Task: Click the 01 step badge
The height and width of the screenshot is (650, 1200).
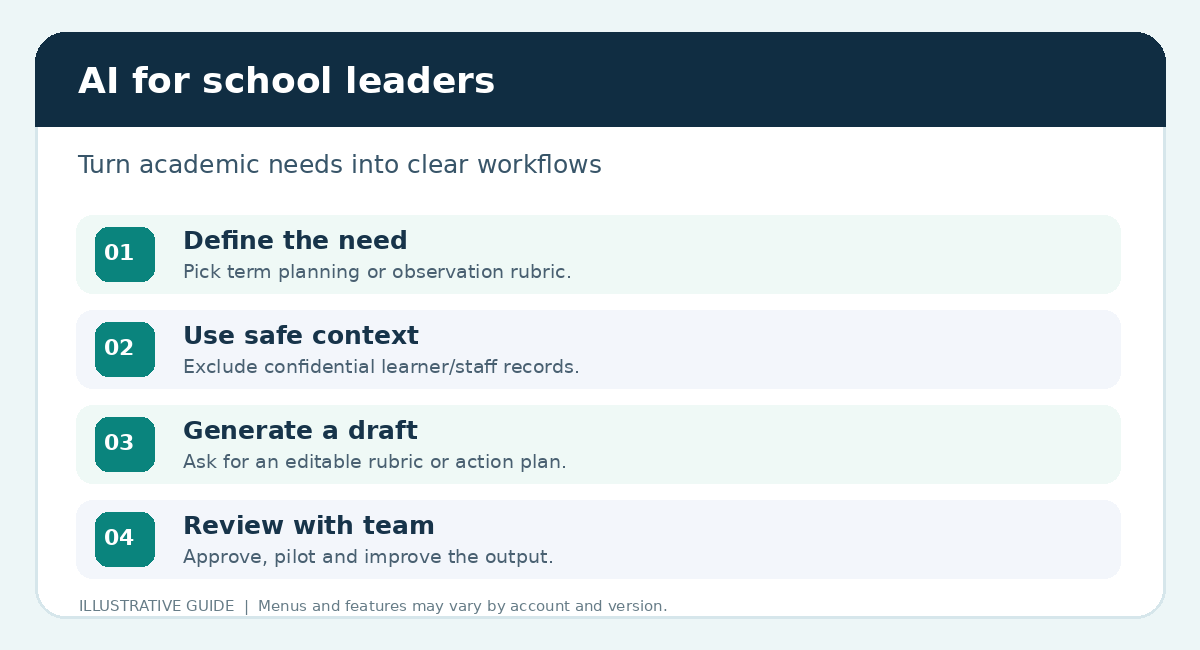Action: [x=125, y=254]
